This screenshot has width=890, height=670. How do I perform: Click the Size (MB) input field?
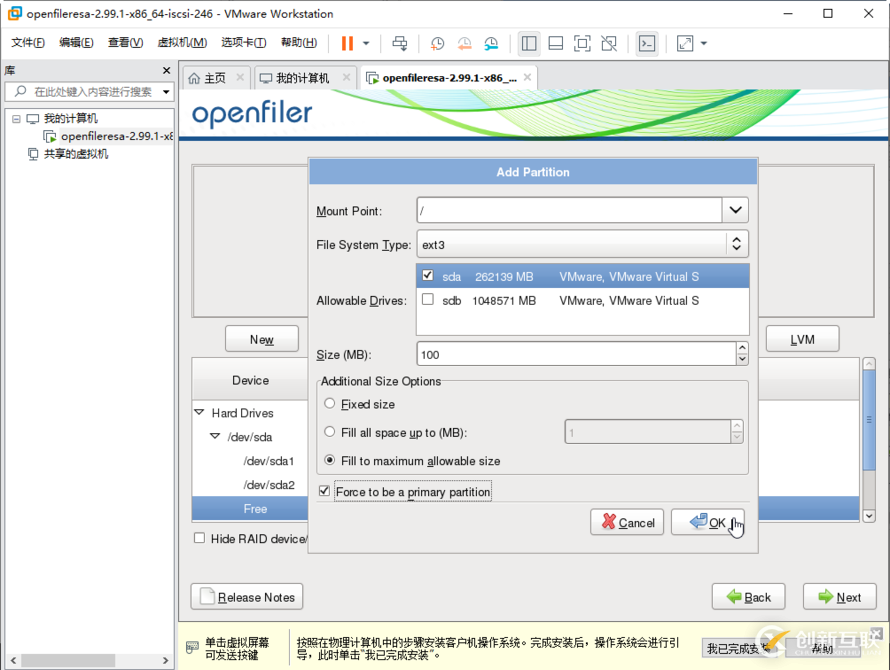[x=575, y=354]
